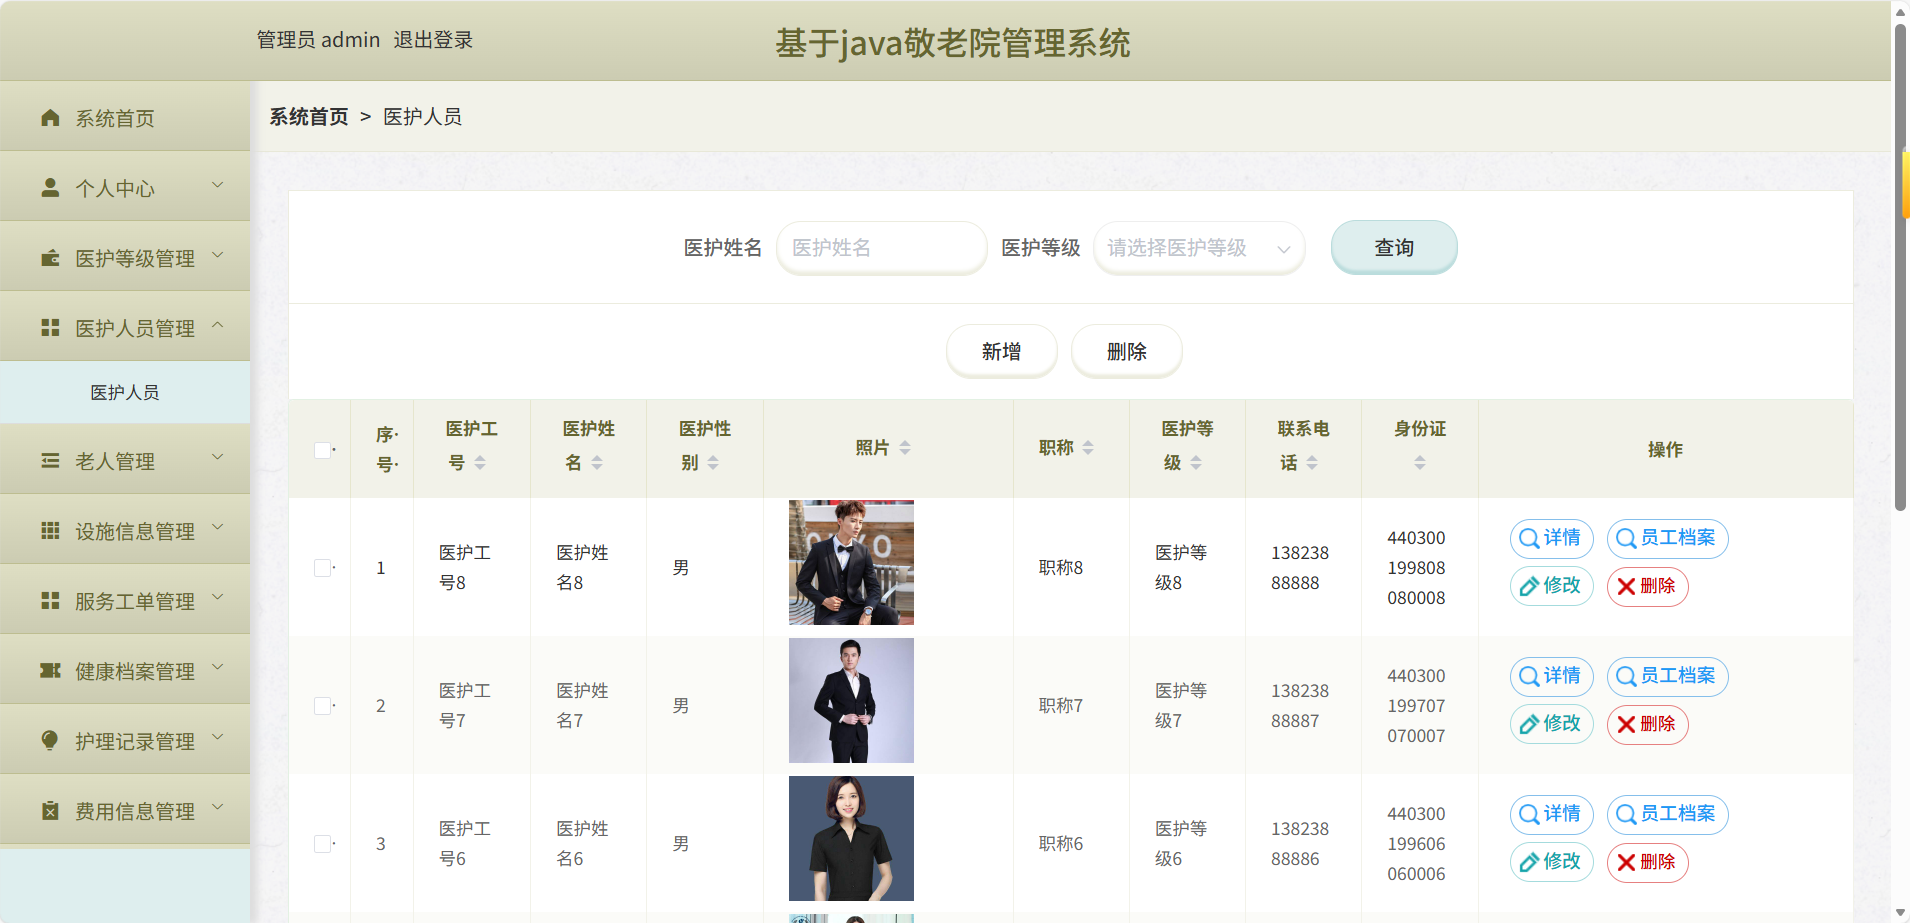Click the home icon beside 系统首页
The image size is (1910, 923).
coord(50,118)
